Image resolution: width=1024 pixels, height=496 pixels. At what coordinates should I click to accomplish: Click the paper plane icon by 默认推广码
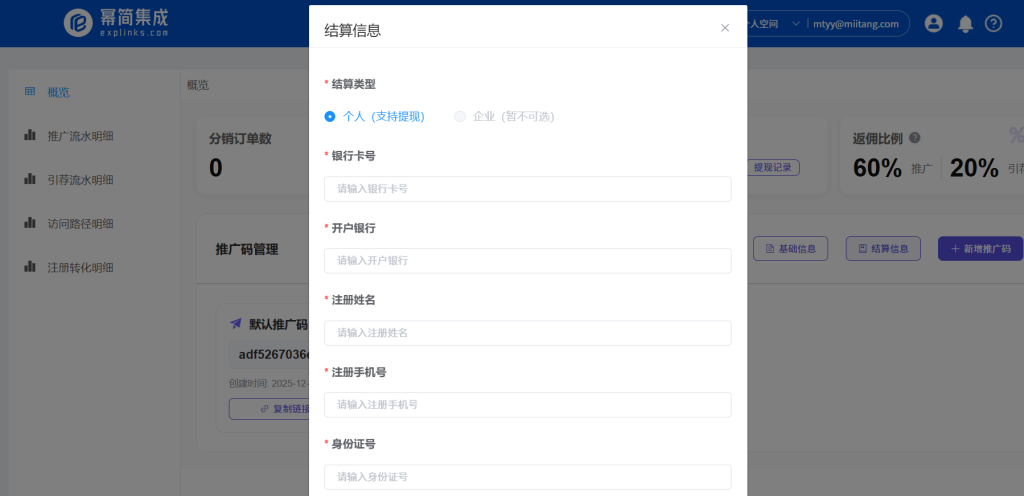[x=236, y=324]
